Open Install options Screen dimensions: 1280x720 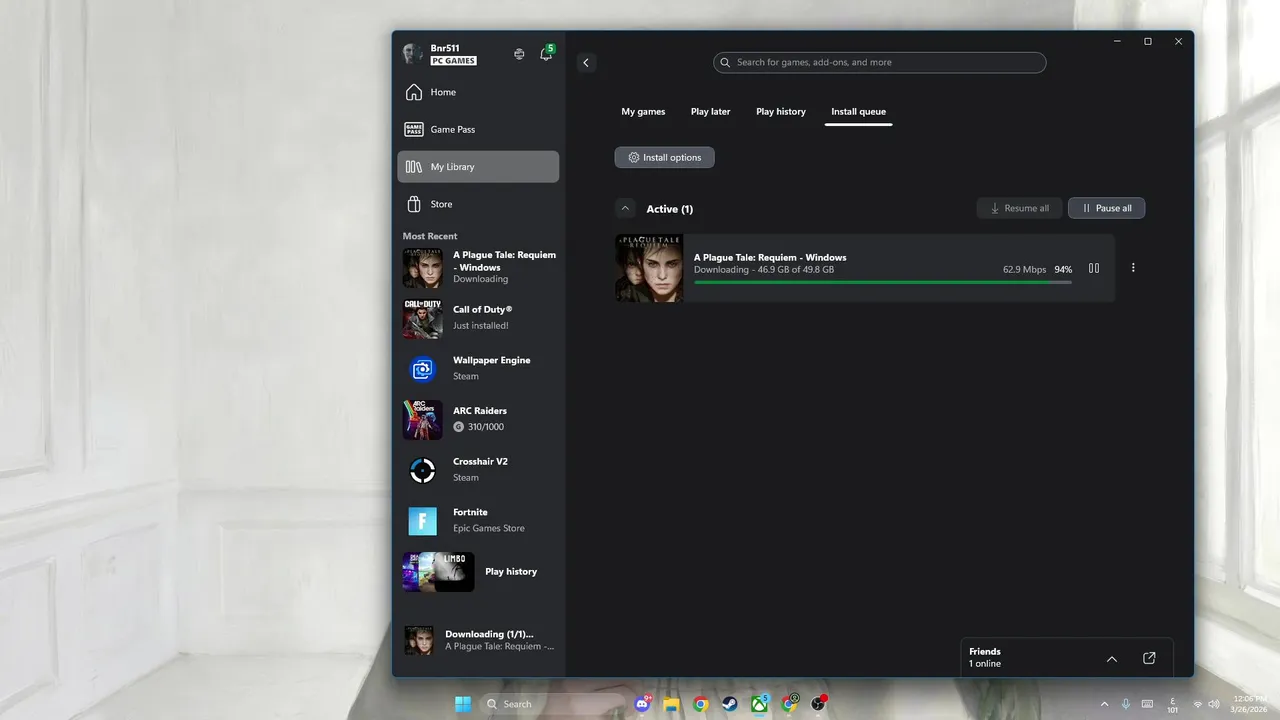[664, 157]
